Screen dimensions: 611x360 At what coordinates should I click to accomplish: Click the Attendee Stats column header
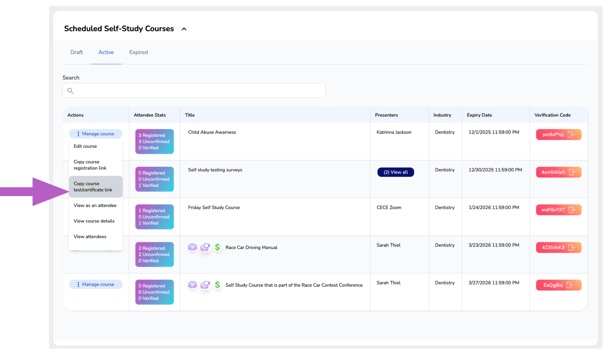tap(150, 115)
